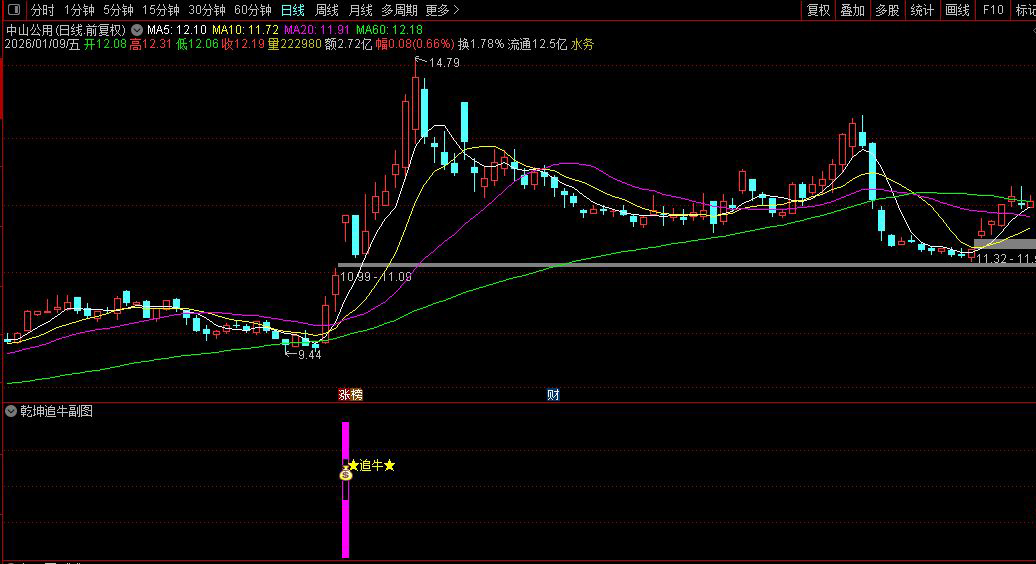Click the money bag signal icon

point(346,473)
